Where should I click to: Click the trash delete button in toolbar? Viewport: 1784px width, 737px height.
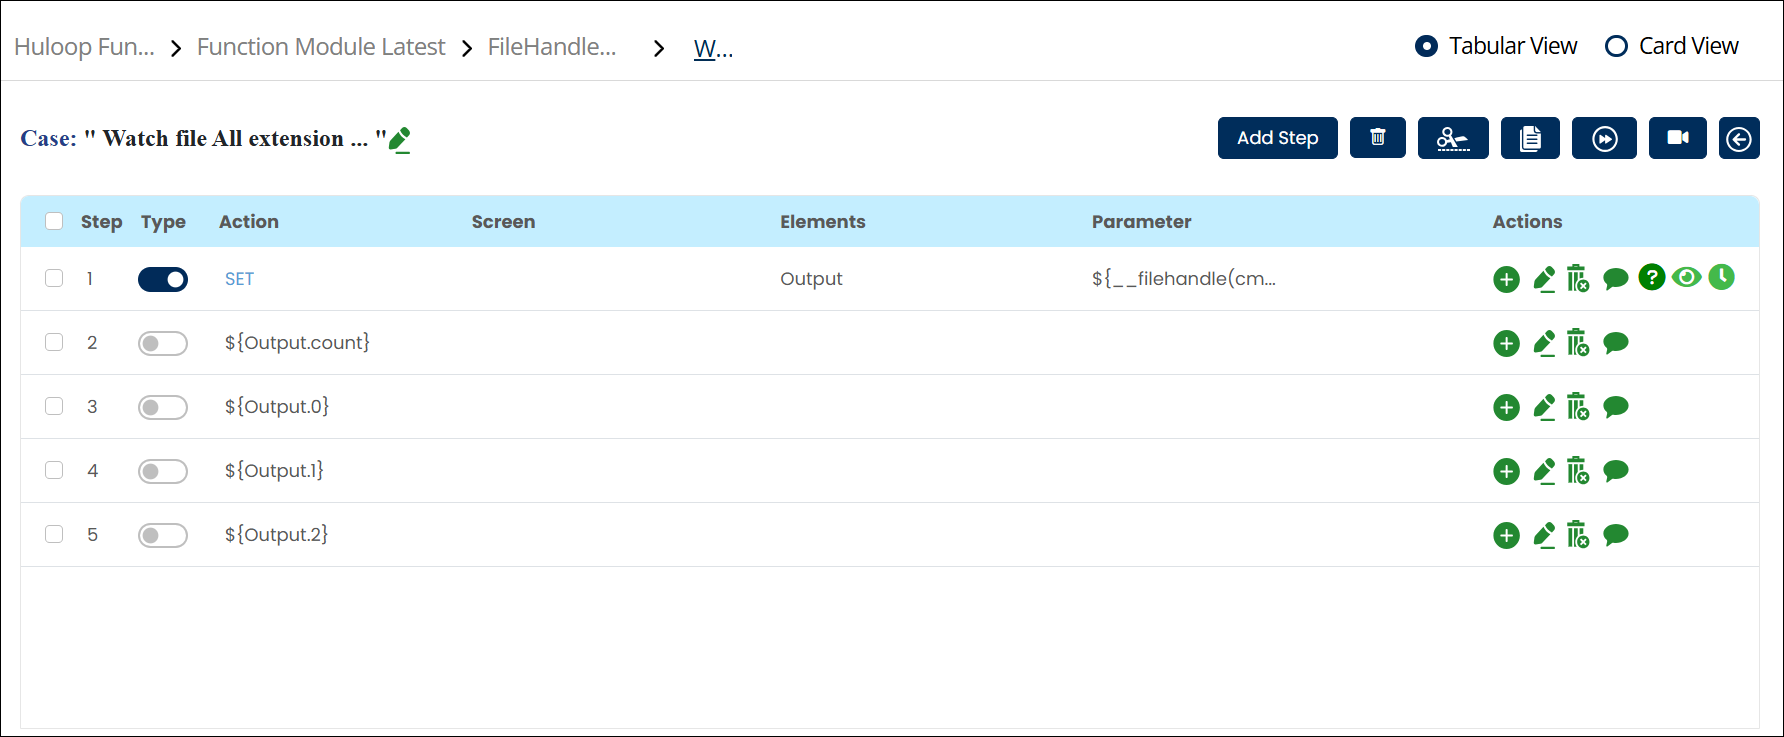(1377, 138)
